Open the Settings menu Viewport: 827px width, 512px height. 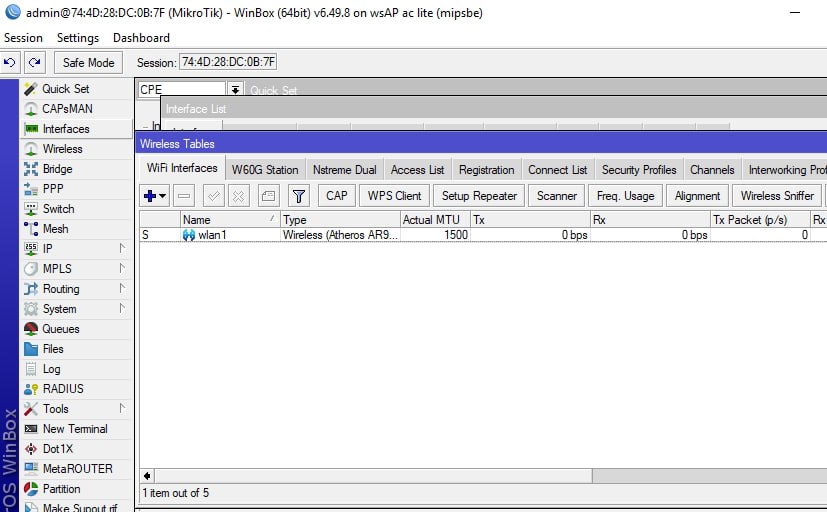click(x=78, y=38)
